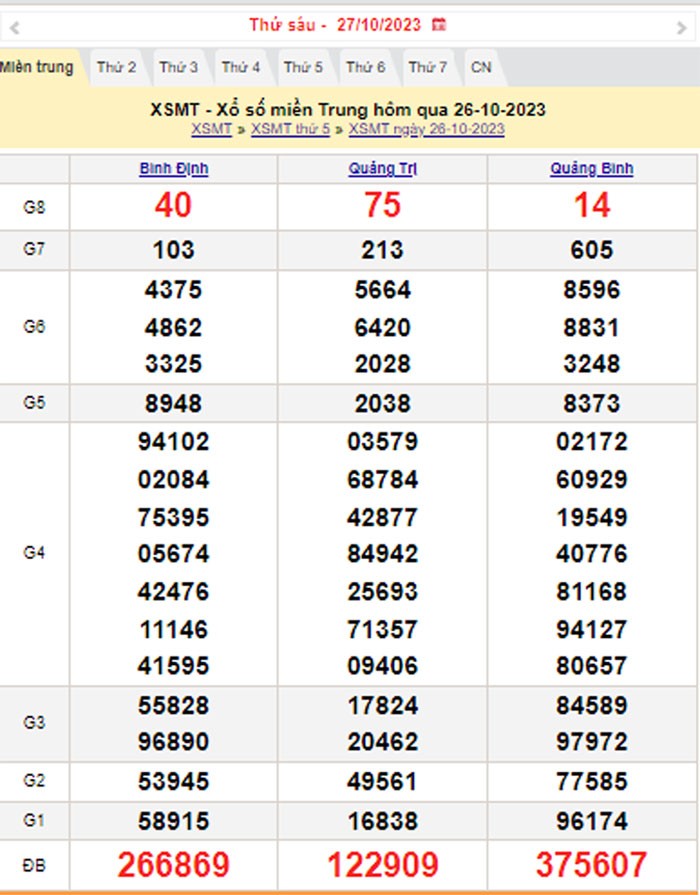The width and height of the screenshot is (700, 895).
Task: Select the Thứ 7 tab
Action: (x=427, y=67)
